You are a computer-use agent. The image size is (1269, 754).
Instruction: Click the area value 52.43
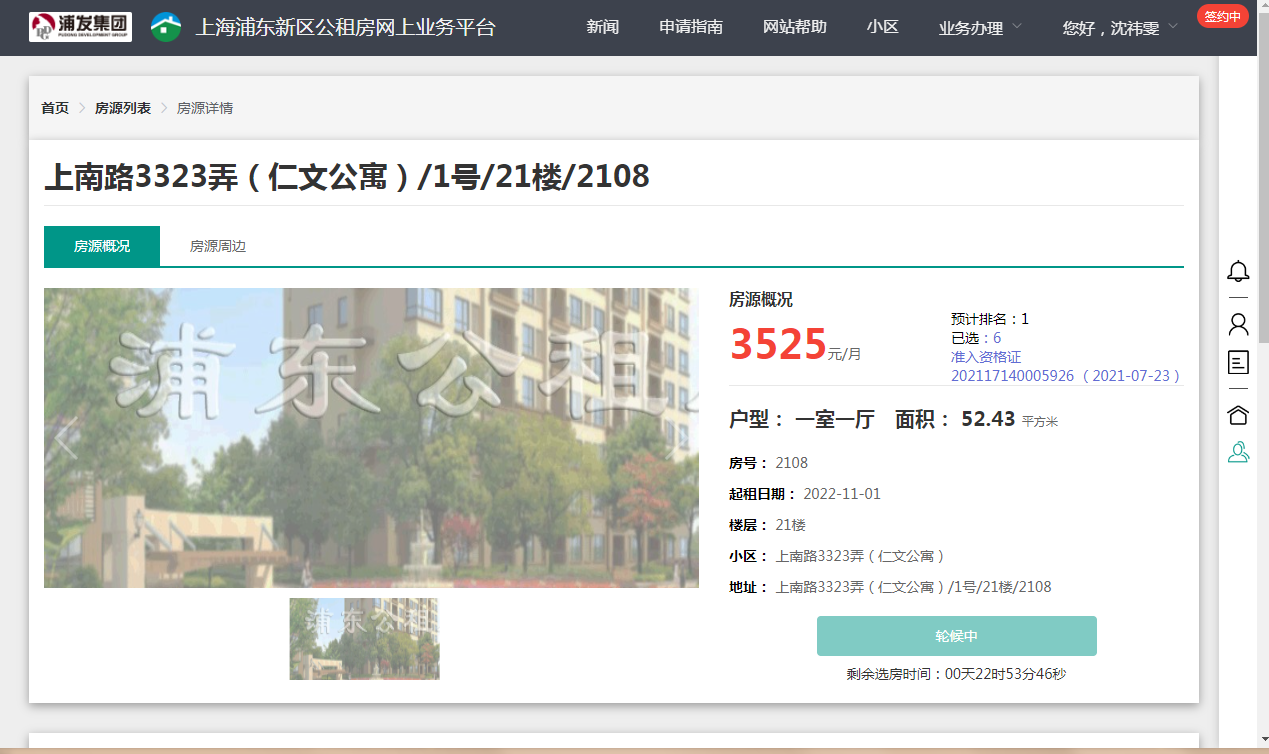coord(988,419)
